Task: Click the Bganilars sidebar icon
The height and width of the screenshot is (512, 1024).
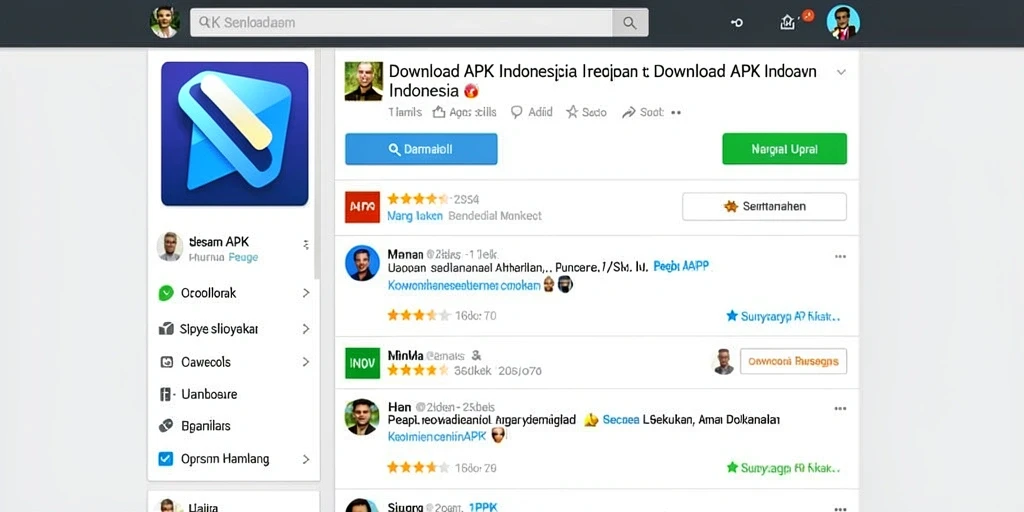Action: (166, 426)
